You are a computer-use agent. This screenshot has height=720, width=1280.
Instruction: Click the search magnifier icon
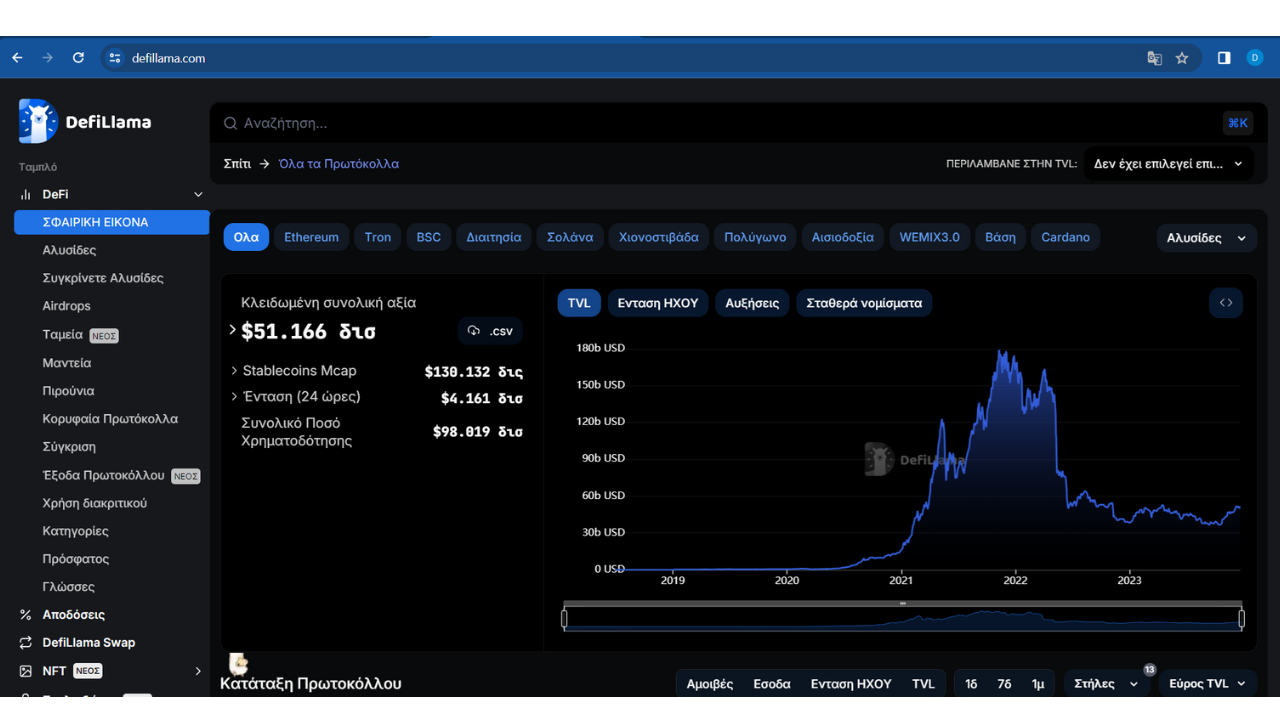click(230, 123)
